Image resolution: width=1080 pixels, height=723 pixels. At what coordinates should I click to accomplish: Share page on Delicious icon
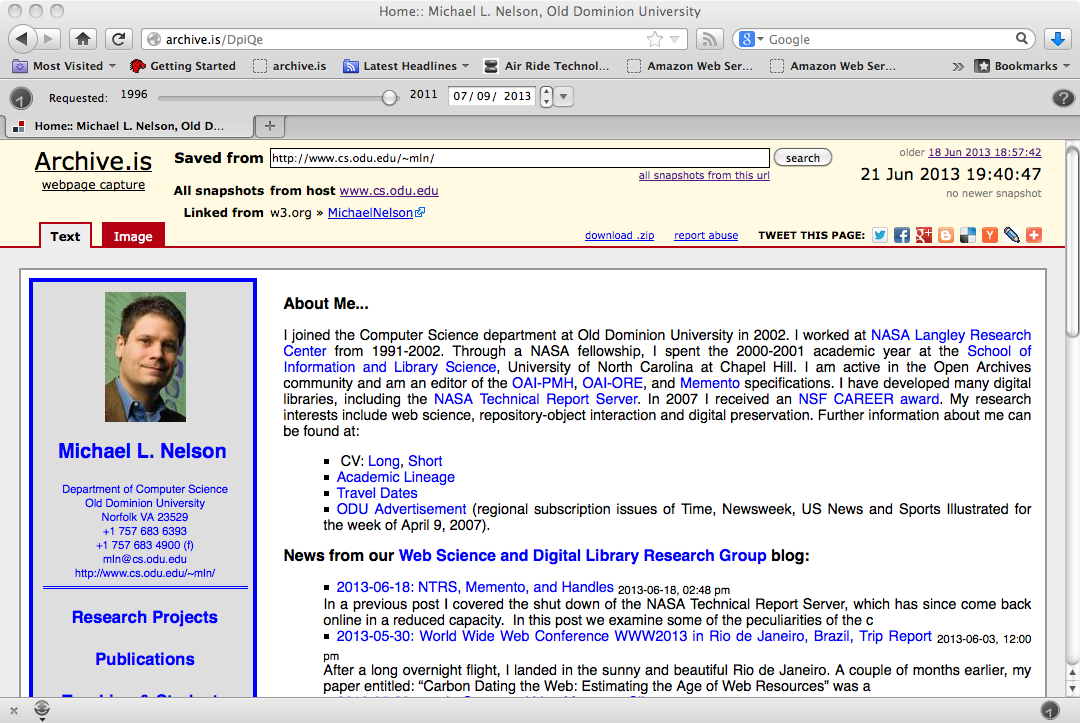pyautogui.click(x=968, y=235)
